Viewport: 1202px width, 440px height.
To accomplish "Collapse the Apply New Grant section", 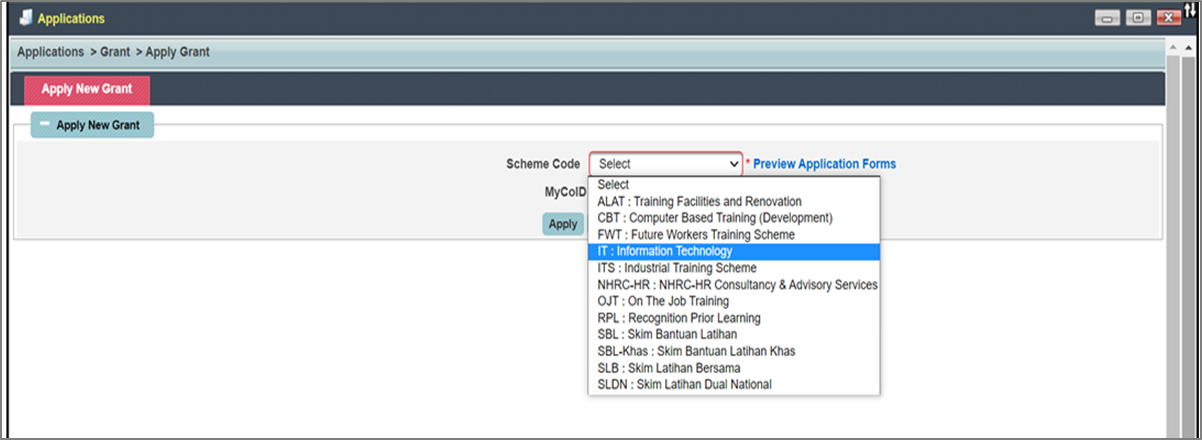I will click(44, 125).
